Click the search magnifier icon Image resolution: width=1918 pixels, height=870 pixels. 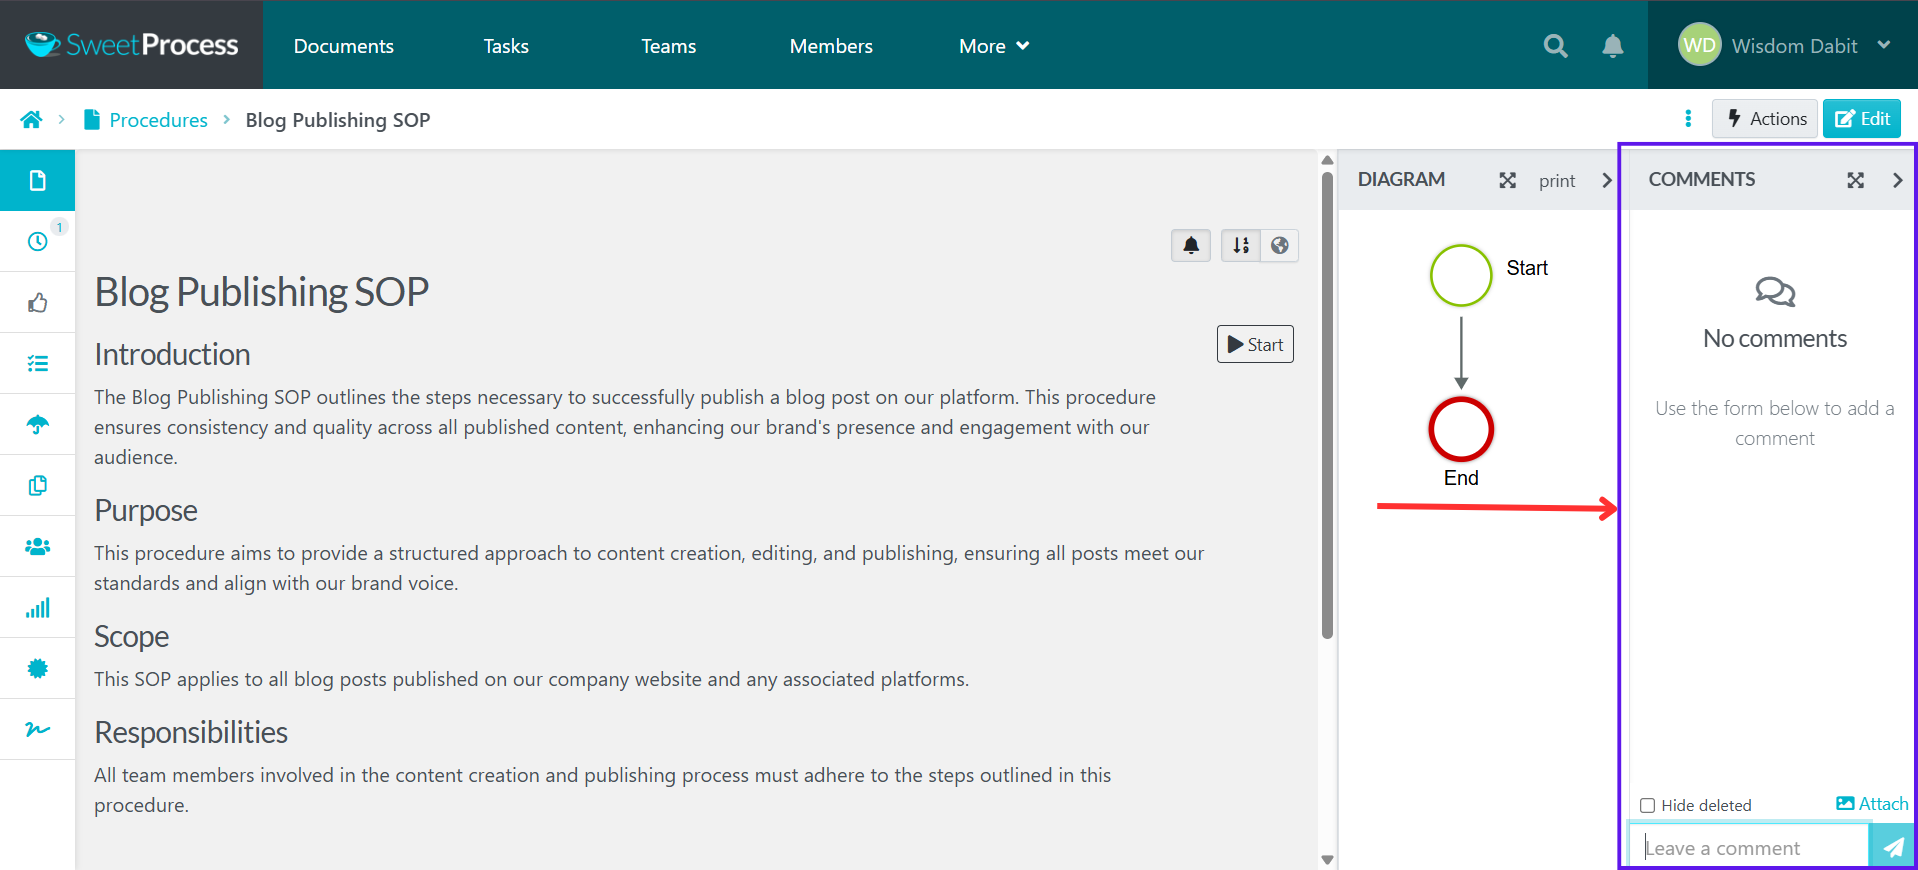click(1555, 46)
